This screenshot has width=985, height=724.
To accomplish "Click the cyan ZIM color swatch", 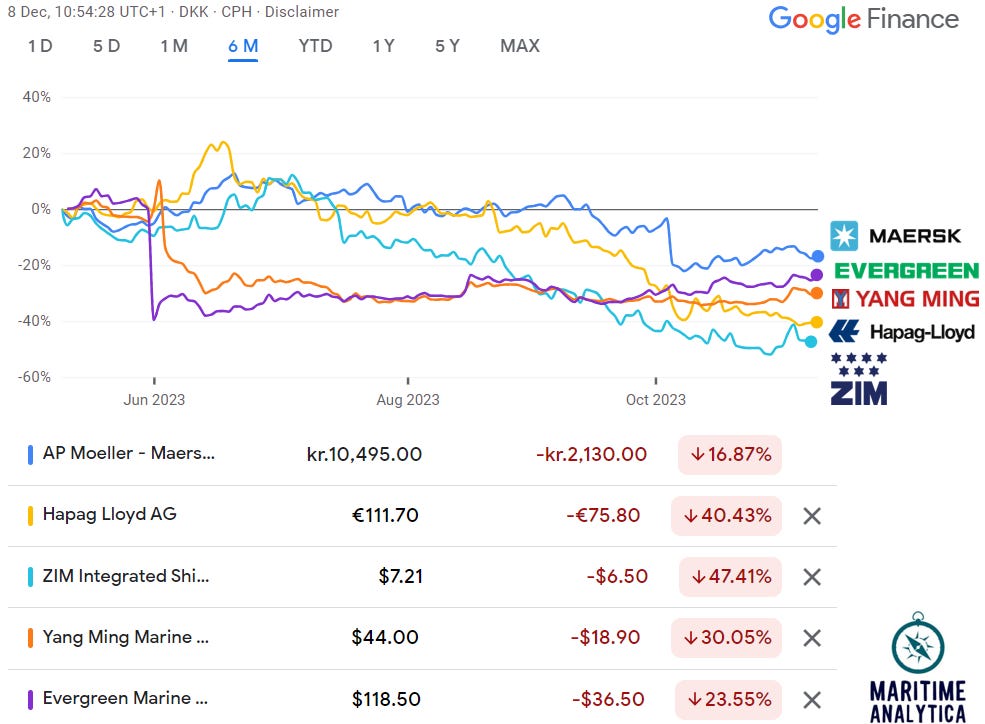I will click(x=30, y=576).
